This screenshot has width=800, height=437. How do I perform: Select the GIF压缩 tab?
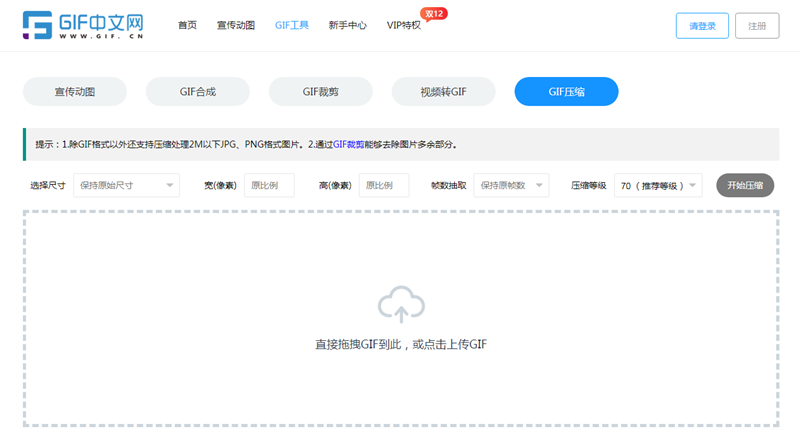point(566,92)
